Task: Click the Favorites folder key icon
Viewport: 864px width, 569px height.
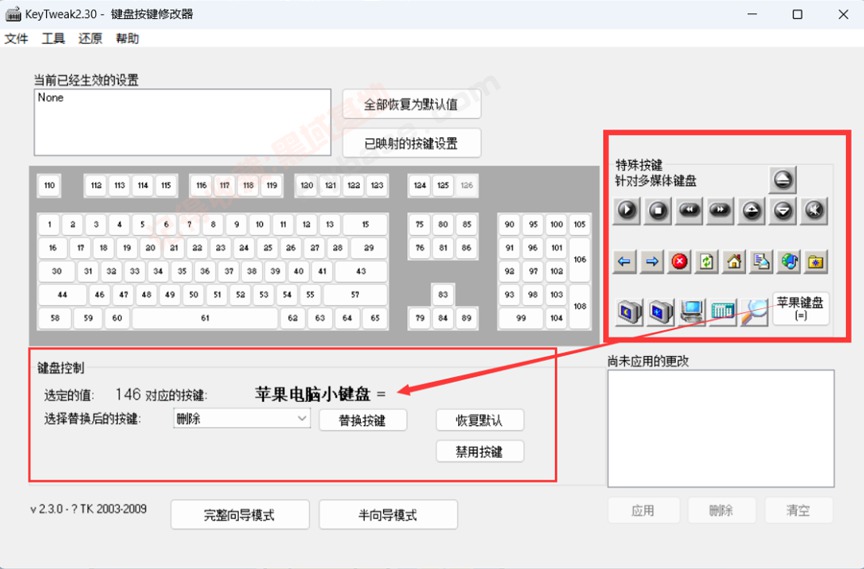Action: coord(816,262)
